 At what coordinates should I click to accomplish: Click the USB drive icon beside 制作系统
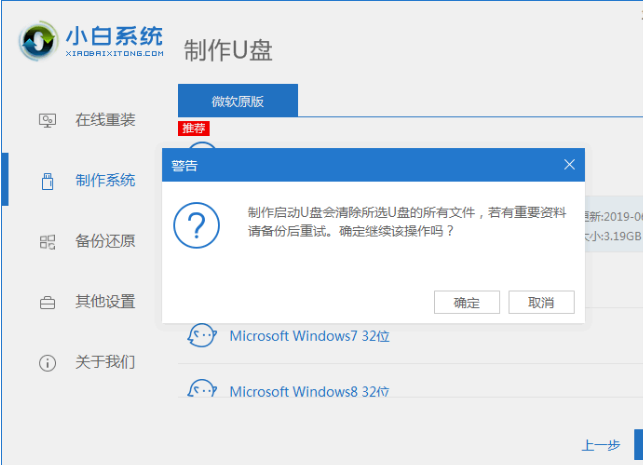pyautogui.click(x=48, y=181)
